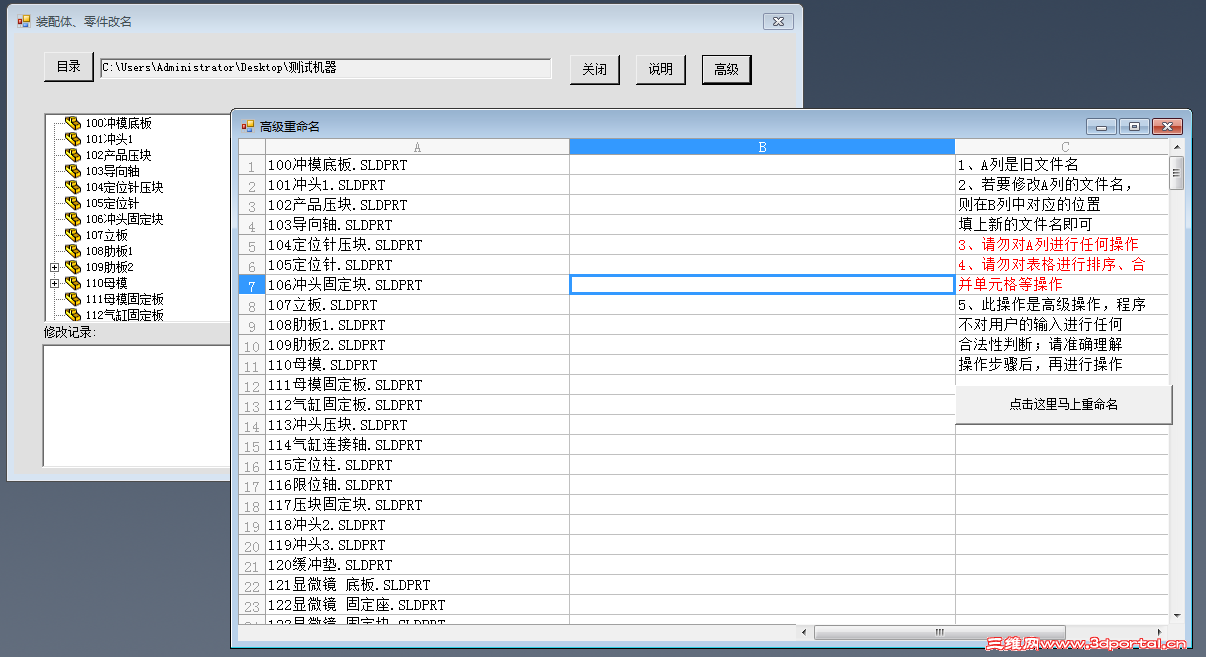Screen dimensions: 1206x657
Task: Click the spreadsheet vertical scrollbar thumb
Action: pyautogui.click(x=1177, y=173)
